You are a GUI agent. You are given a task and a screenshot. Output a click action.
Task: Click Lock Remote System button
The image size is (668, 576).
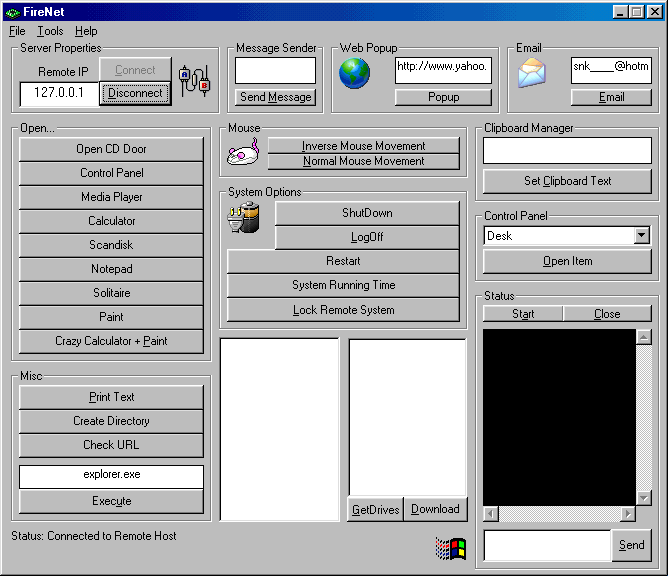point(343,310)
